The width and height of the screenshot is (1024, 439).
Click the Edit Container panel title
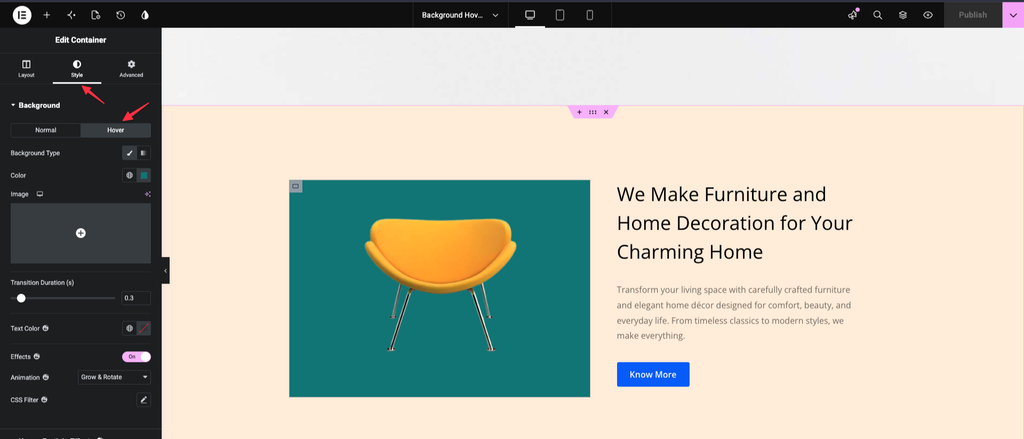80,40
